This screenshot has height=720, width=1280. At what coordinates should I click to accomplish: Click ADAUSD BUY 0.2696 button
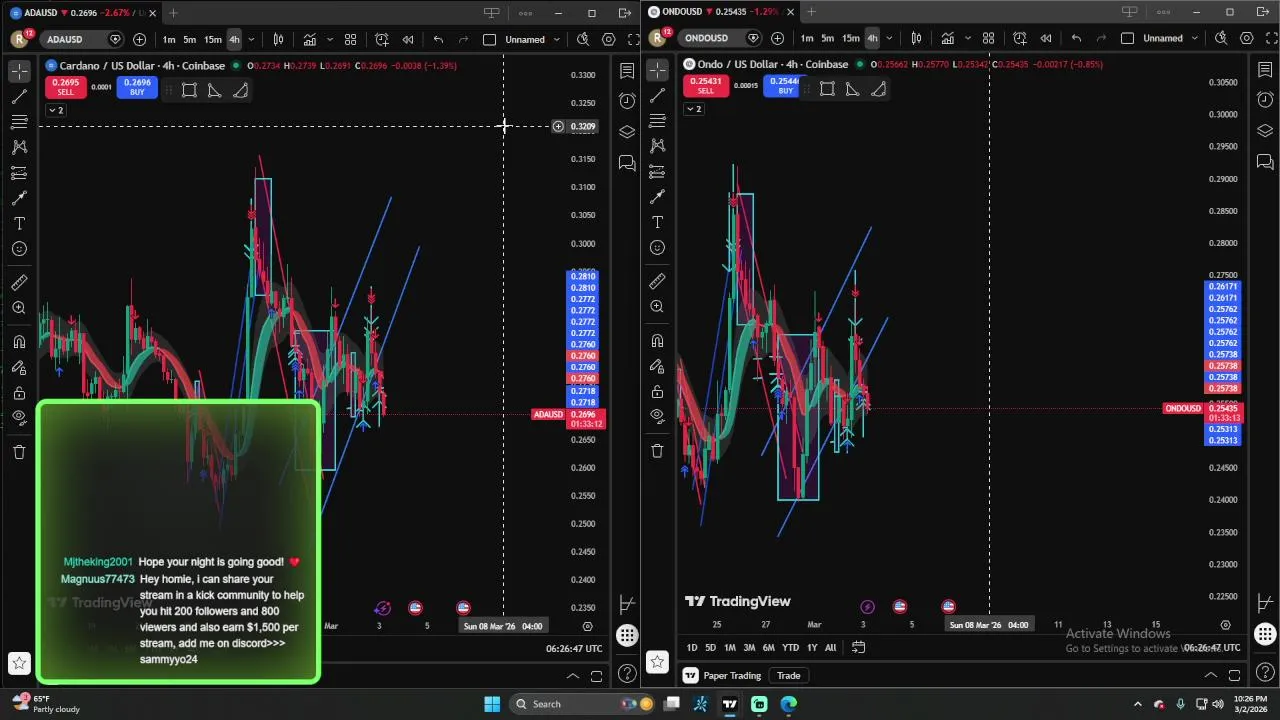(x=137, y=87)
